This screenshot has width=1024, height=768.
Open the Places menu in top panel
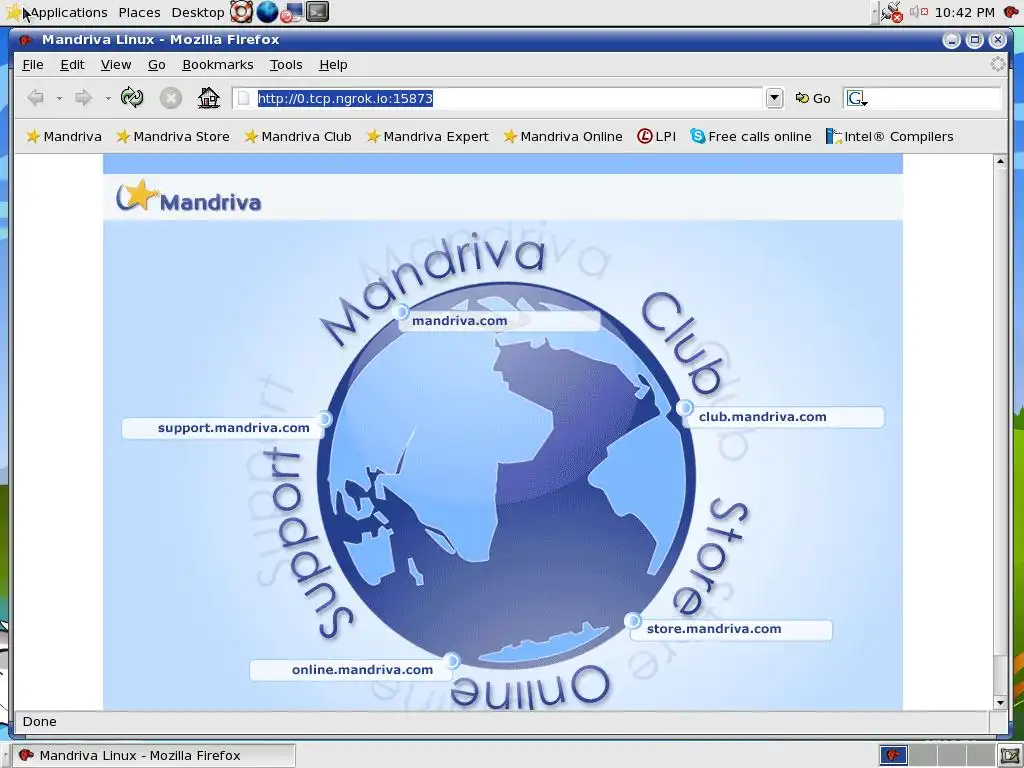click(x=139, y=12)
